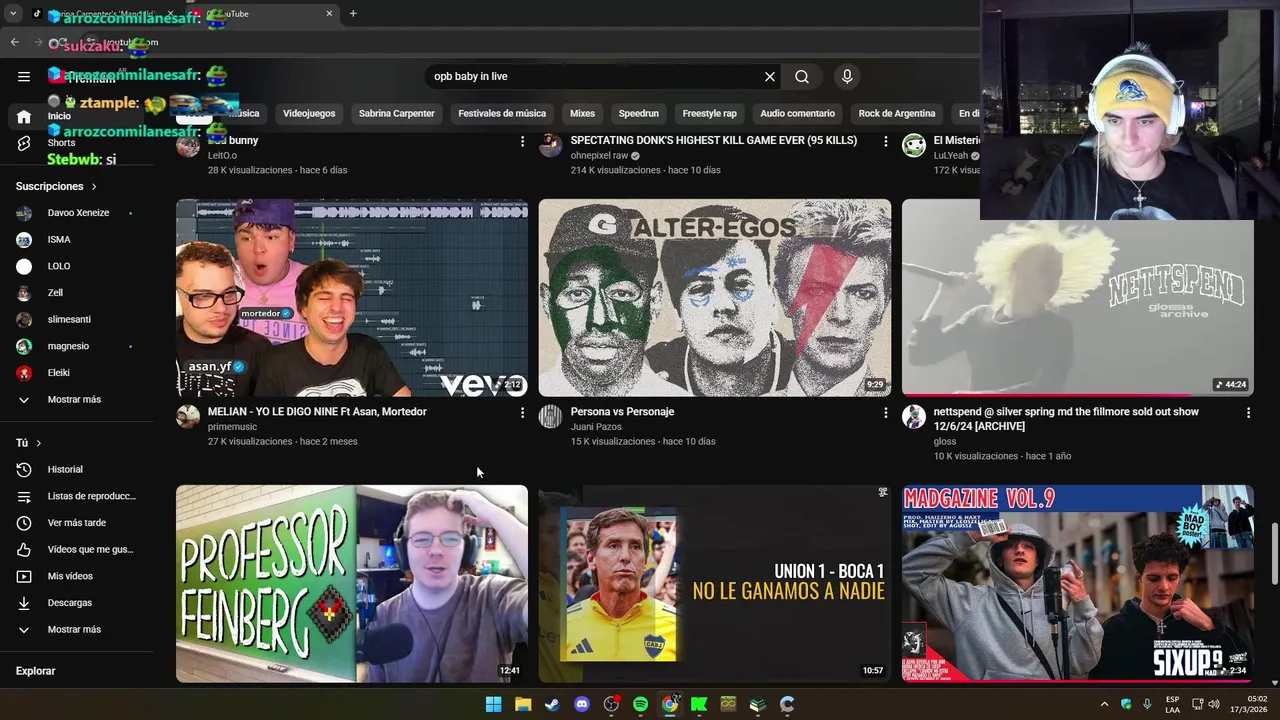Expand 'Mostrar más' under subscriptions
The width and height of the screenshot is (1280, 720).
74,400
